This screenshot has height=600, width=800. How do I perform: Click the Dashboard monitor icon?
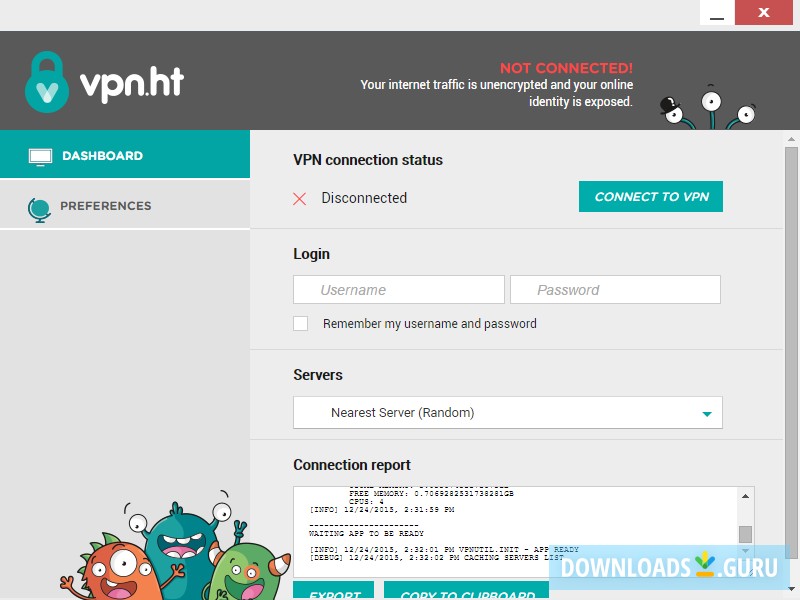point(38,156)
